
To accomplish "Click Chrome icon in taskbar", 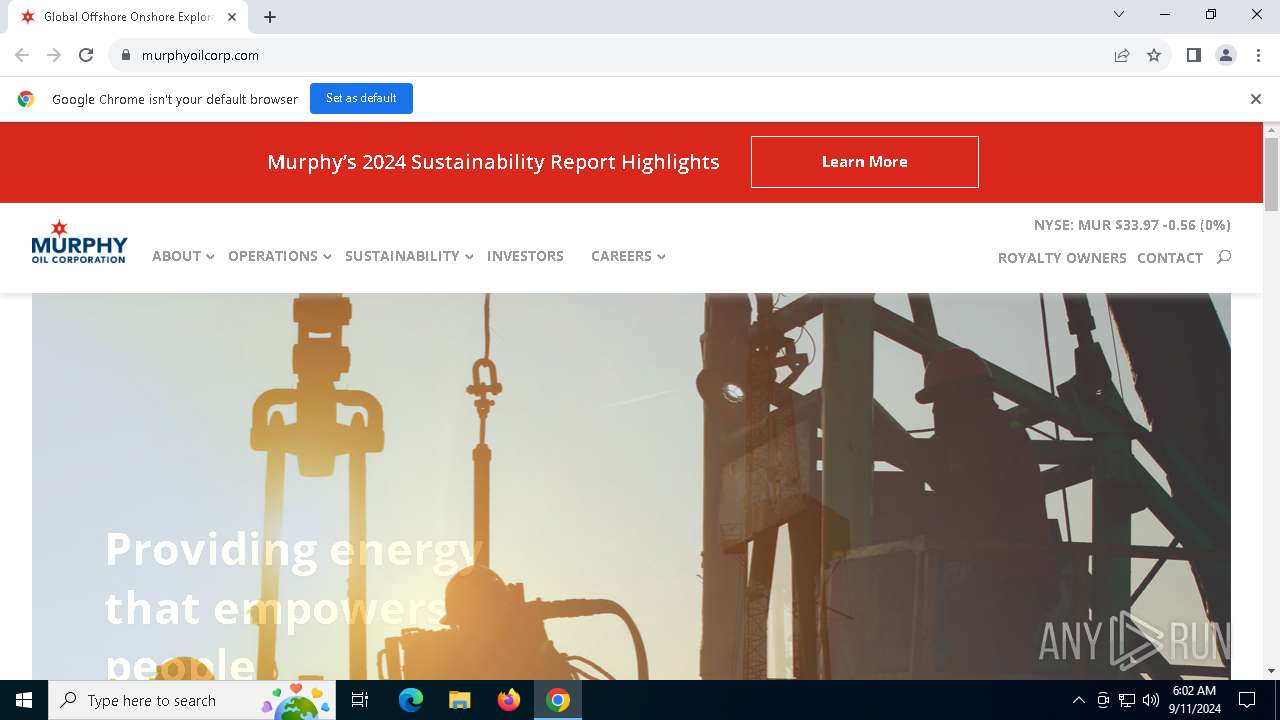I will click(558, 700).
